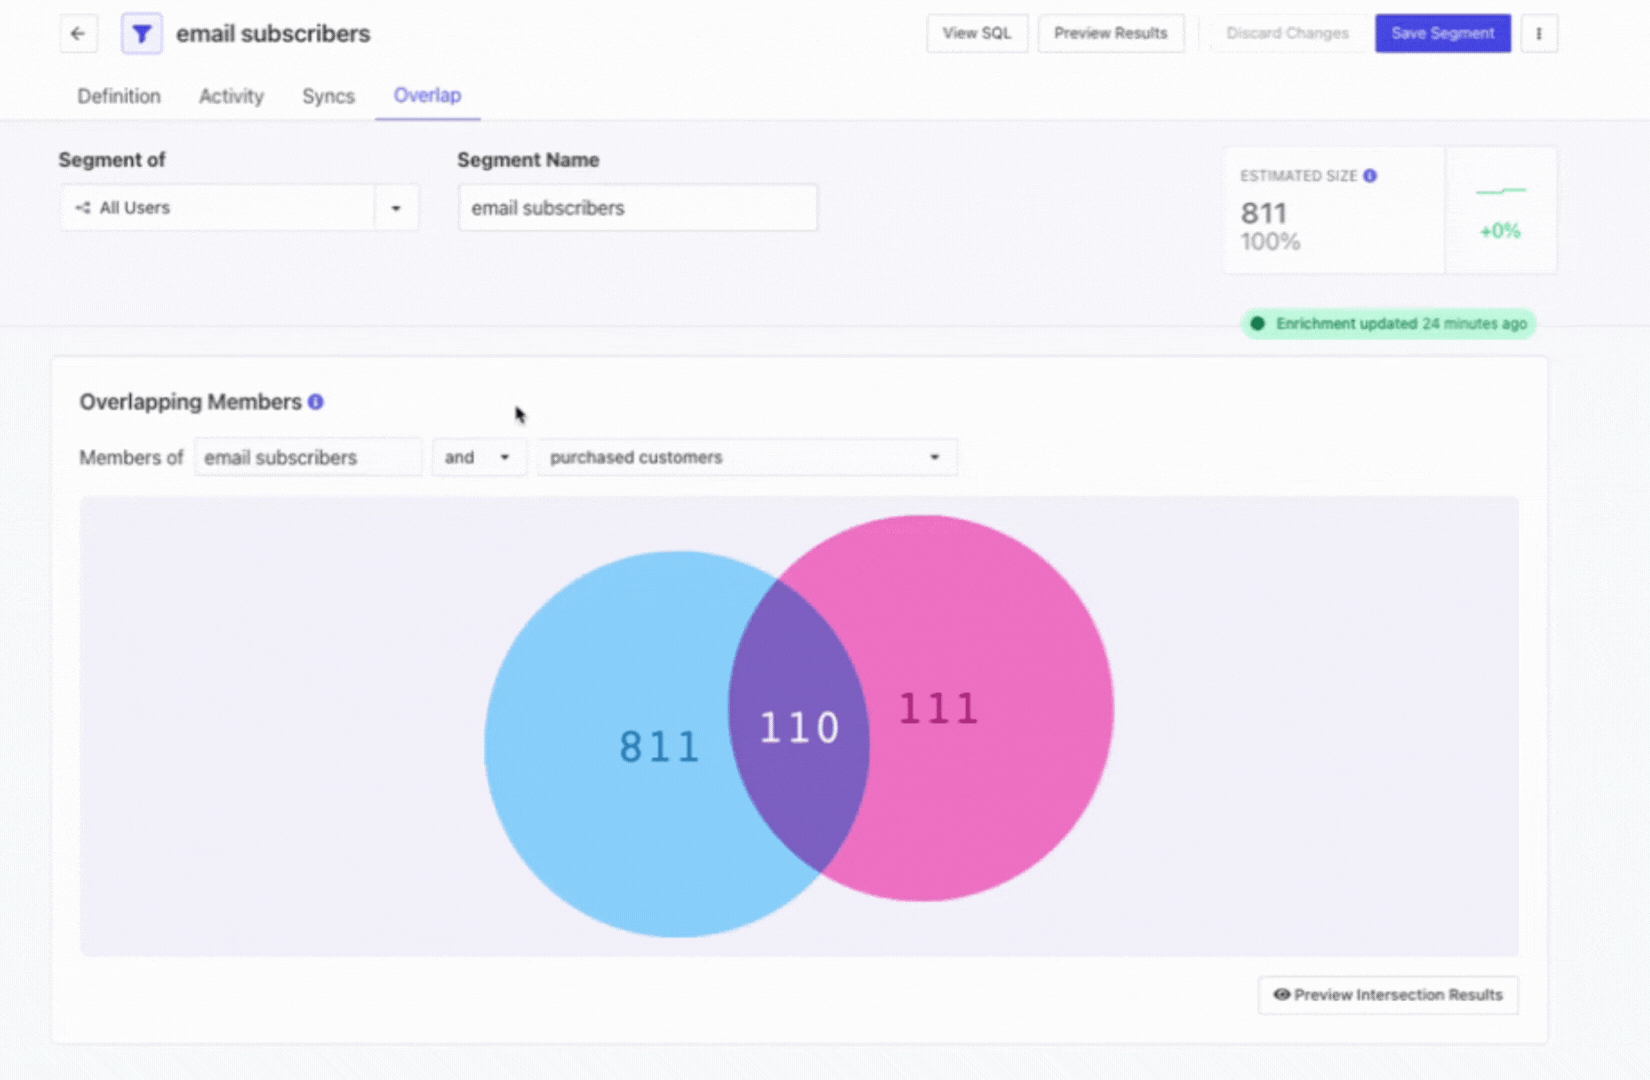Click the Segment Name input field

[x=637, y=208]
